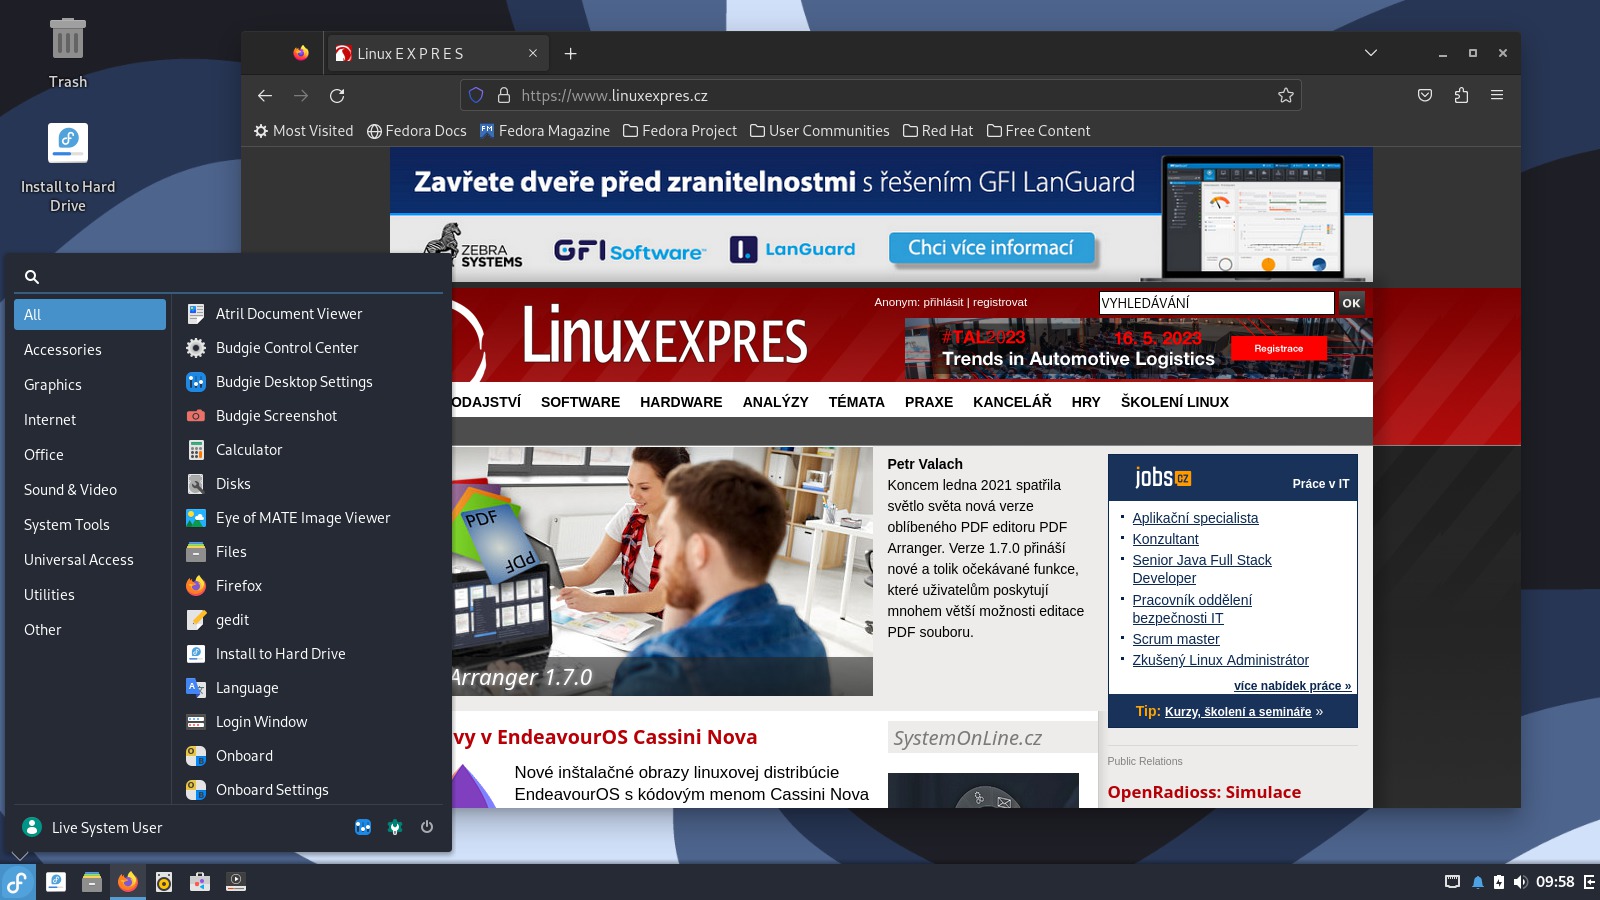
Task: Click the Trash desktop icon
Action: (68, 54)
